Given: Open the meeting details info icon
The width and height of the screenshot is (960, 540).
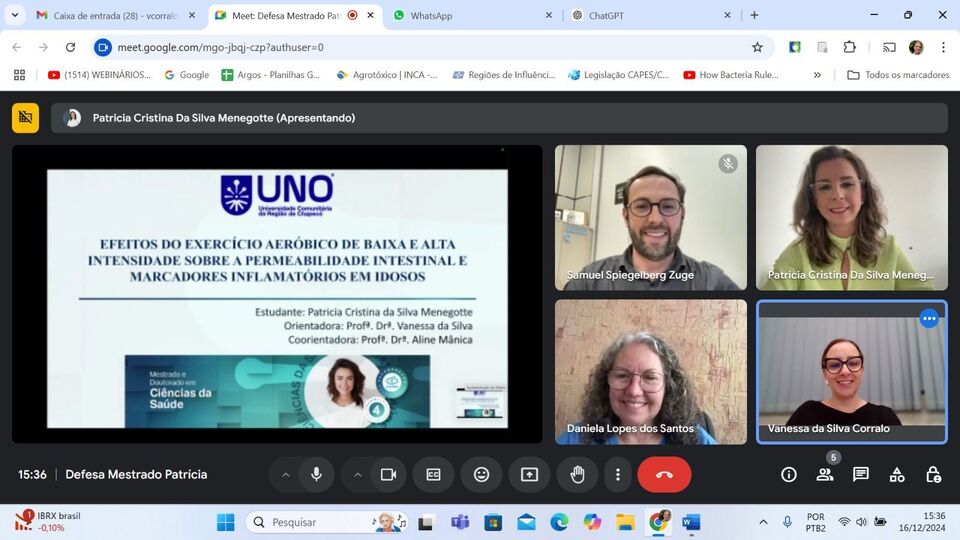Looking at the screenshot, I should (x=789, y=474).
